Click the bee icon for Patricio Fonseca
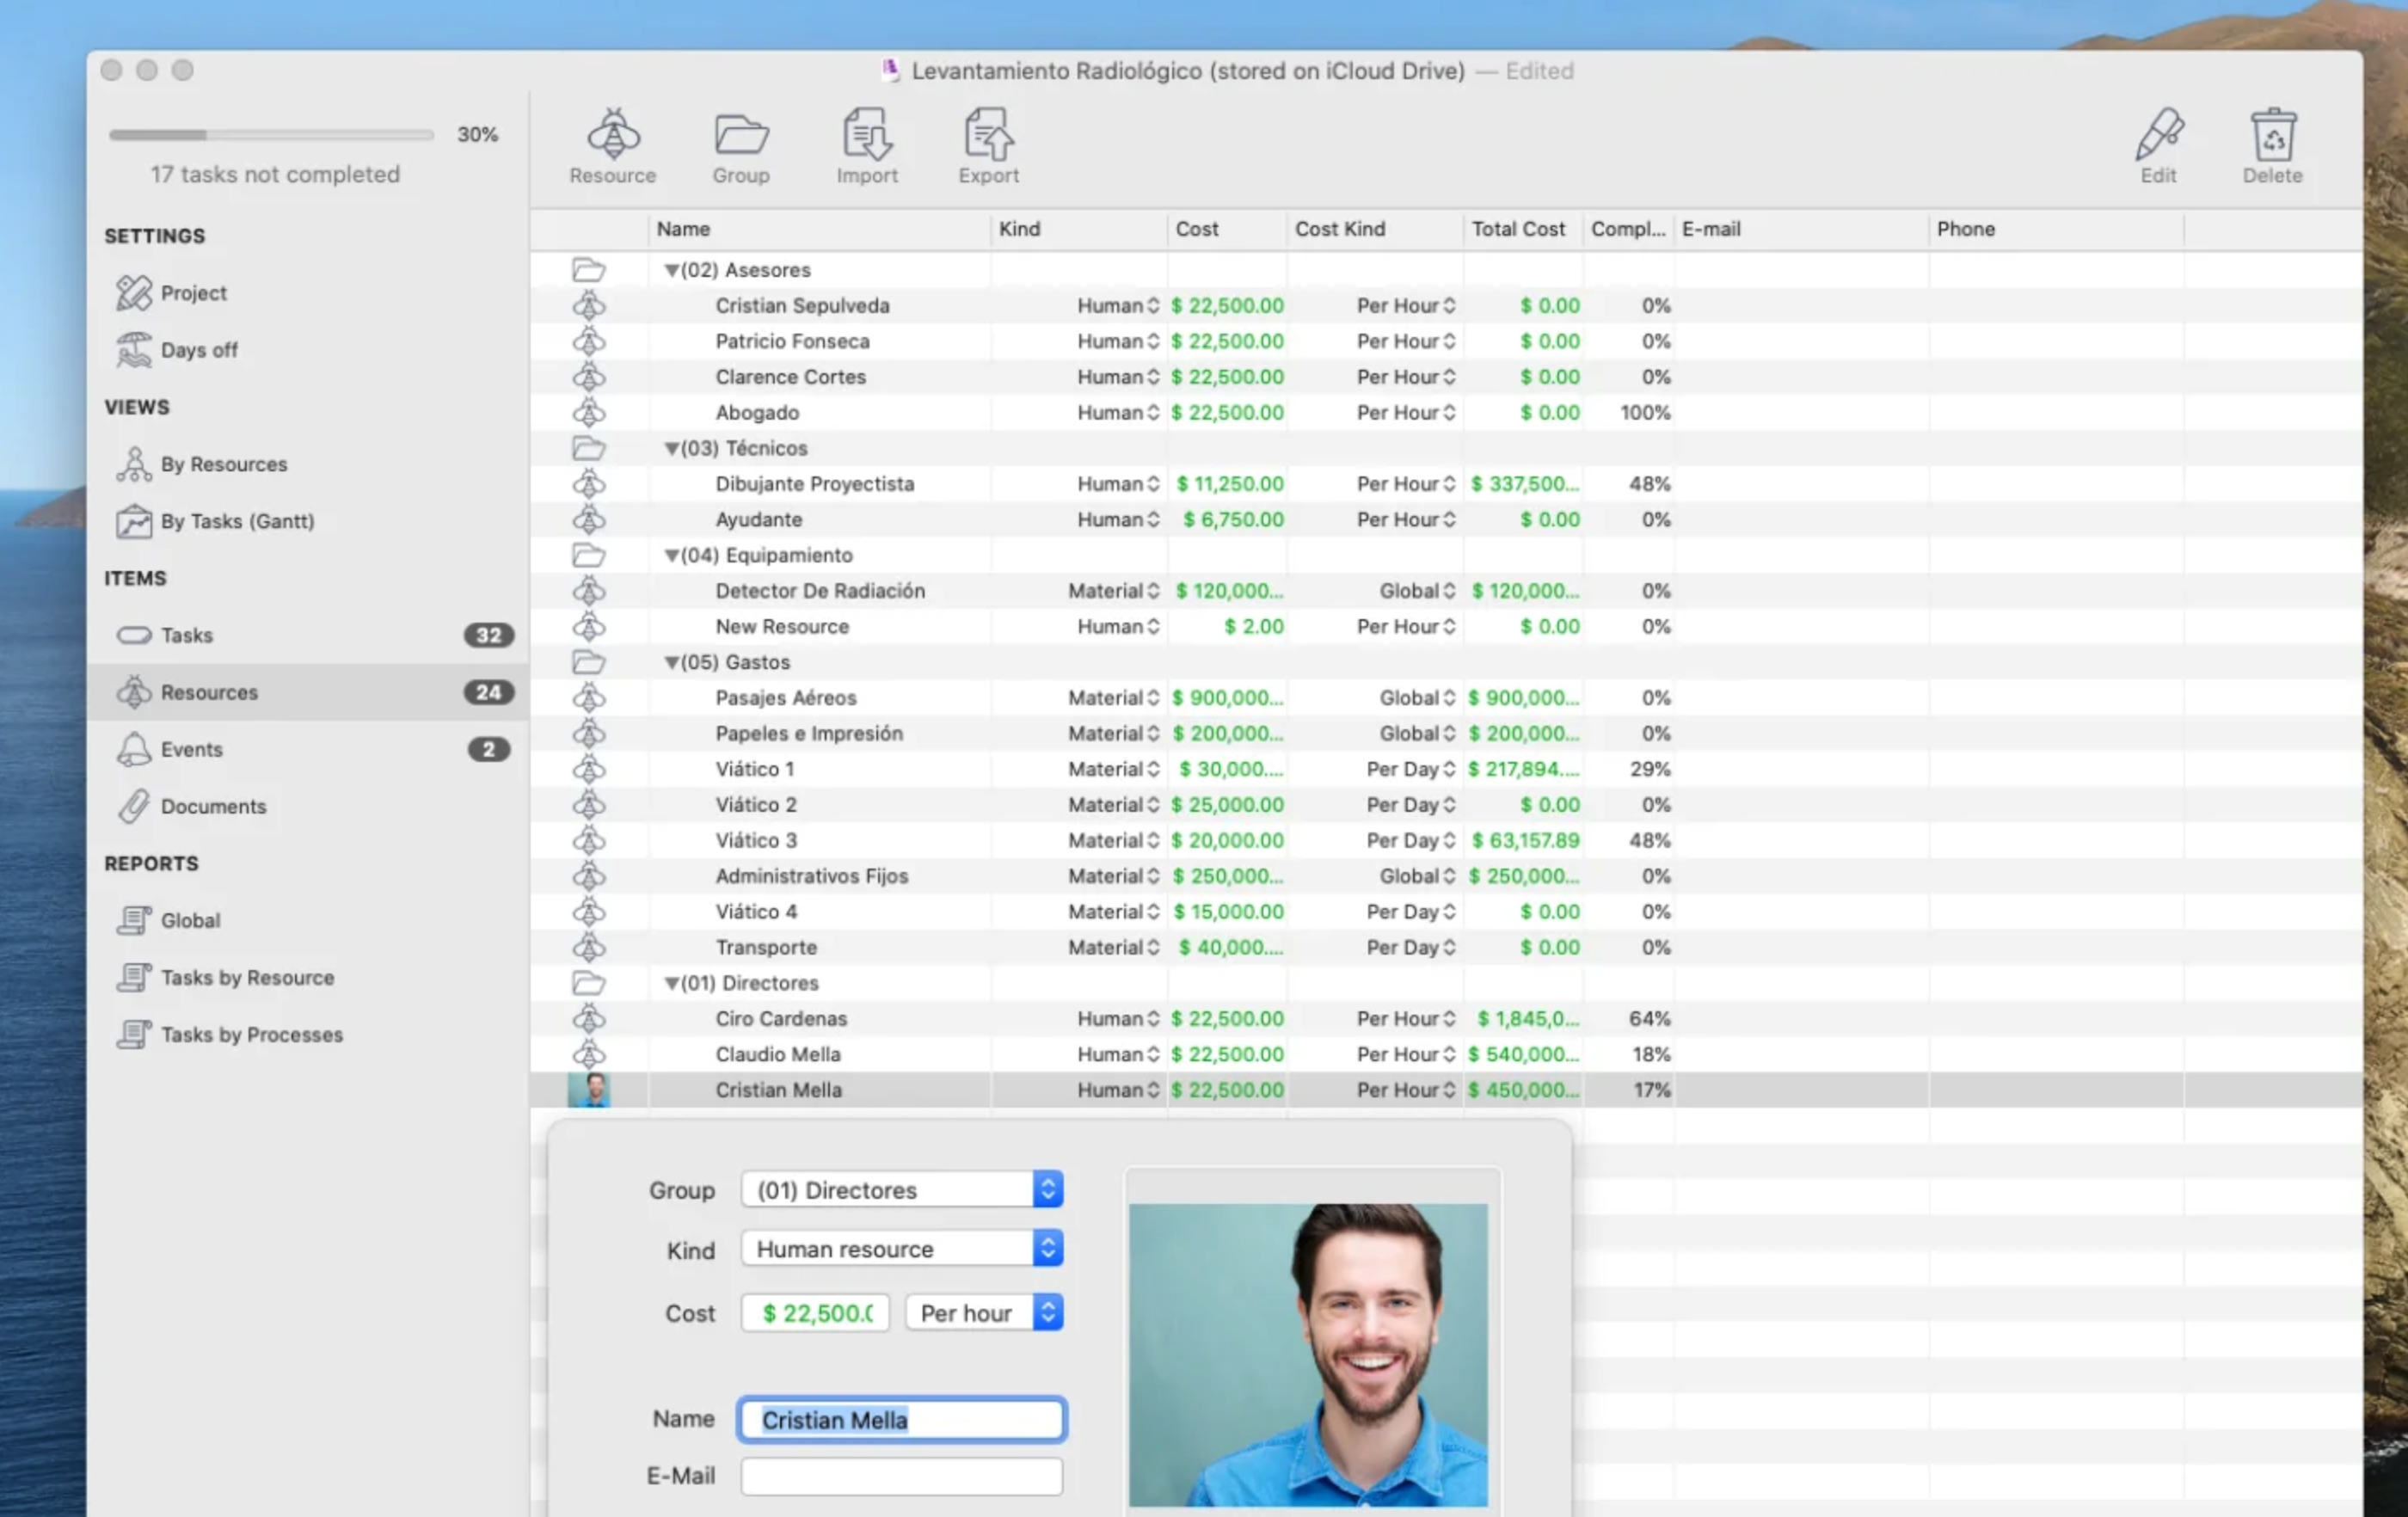Image resolution: width=2408 pixels, height=1517 pixels. [589, 341]
